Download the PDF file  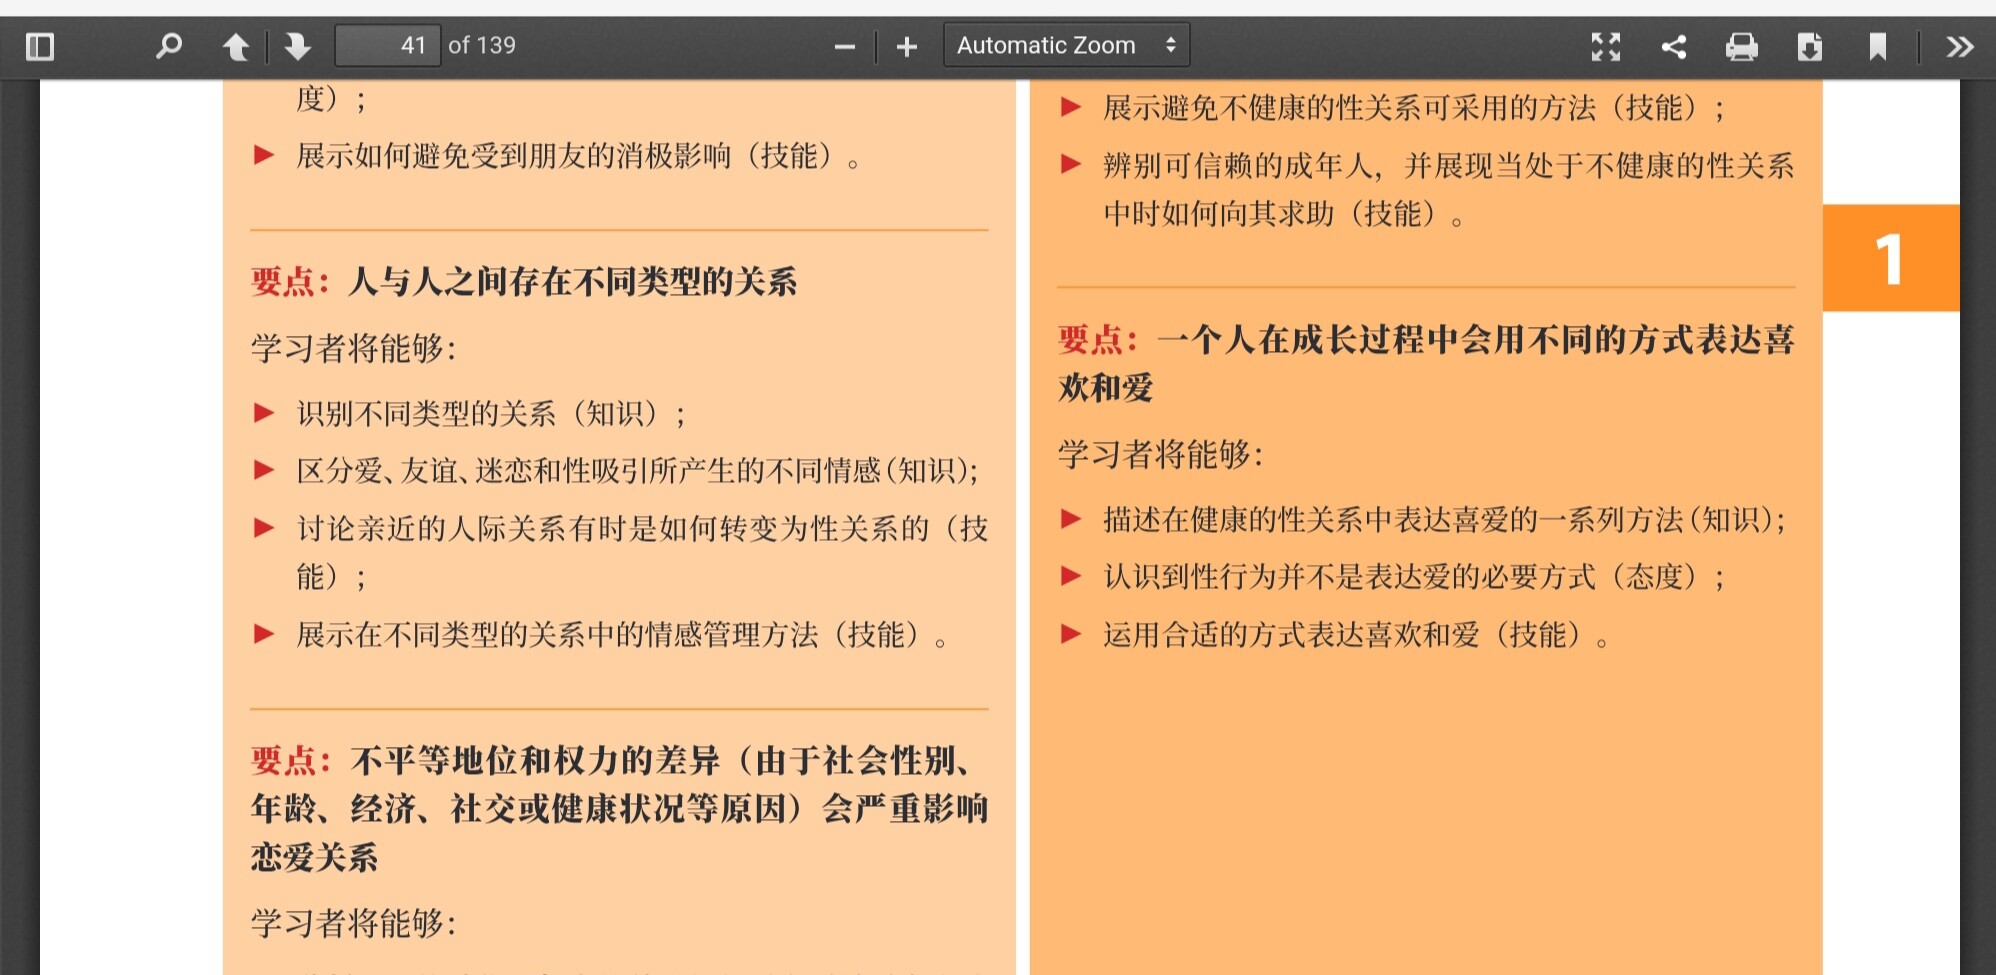(x=1809, y=46)
